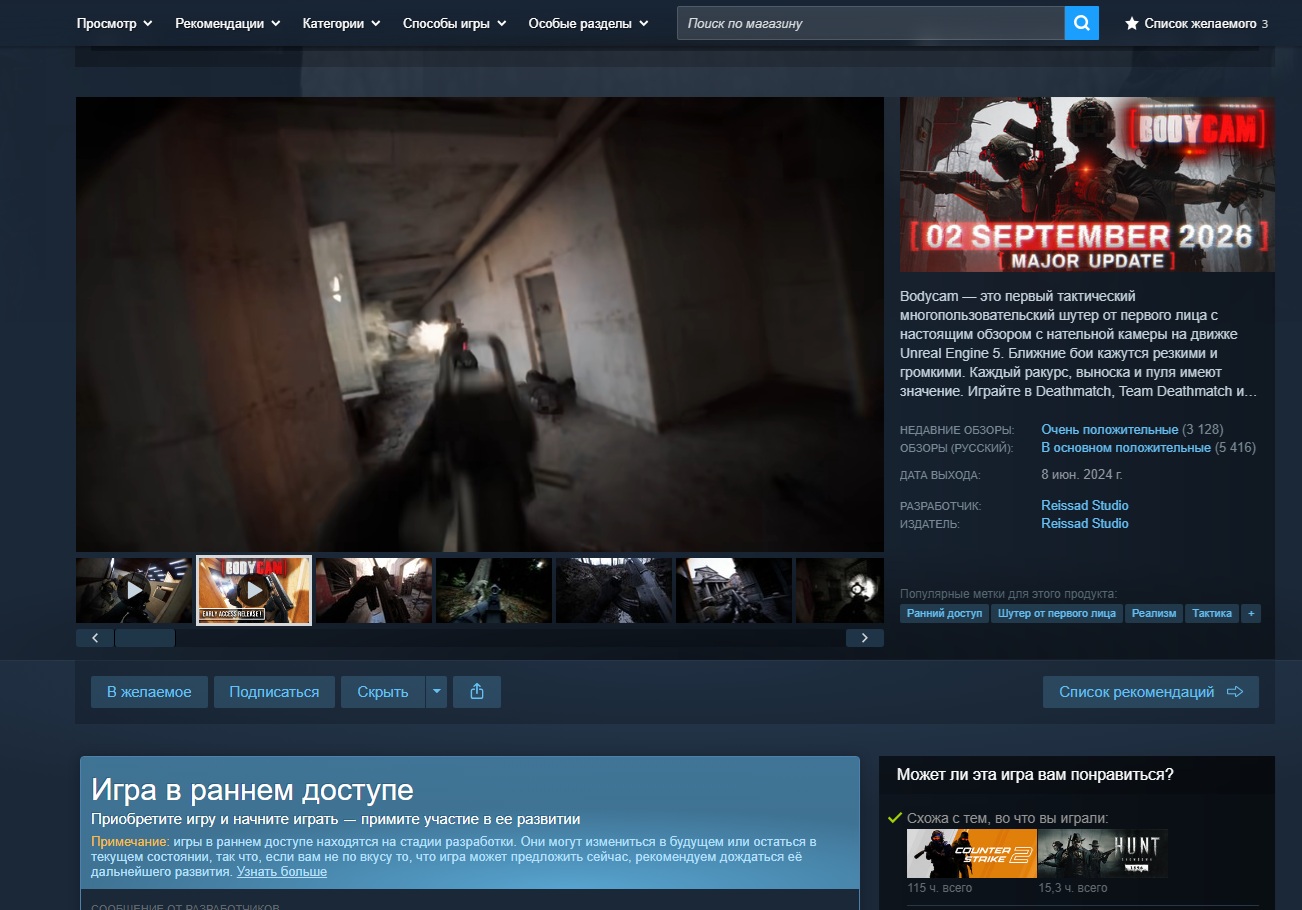Click the recent reviews count (3 128)

point(1203,430)
